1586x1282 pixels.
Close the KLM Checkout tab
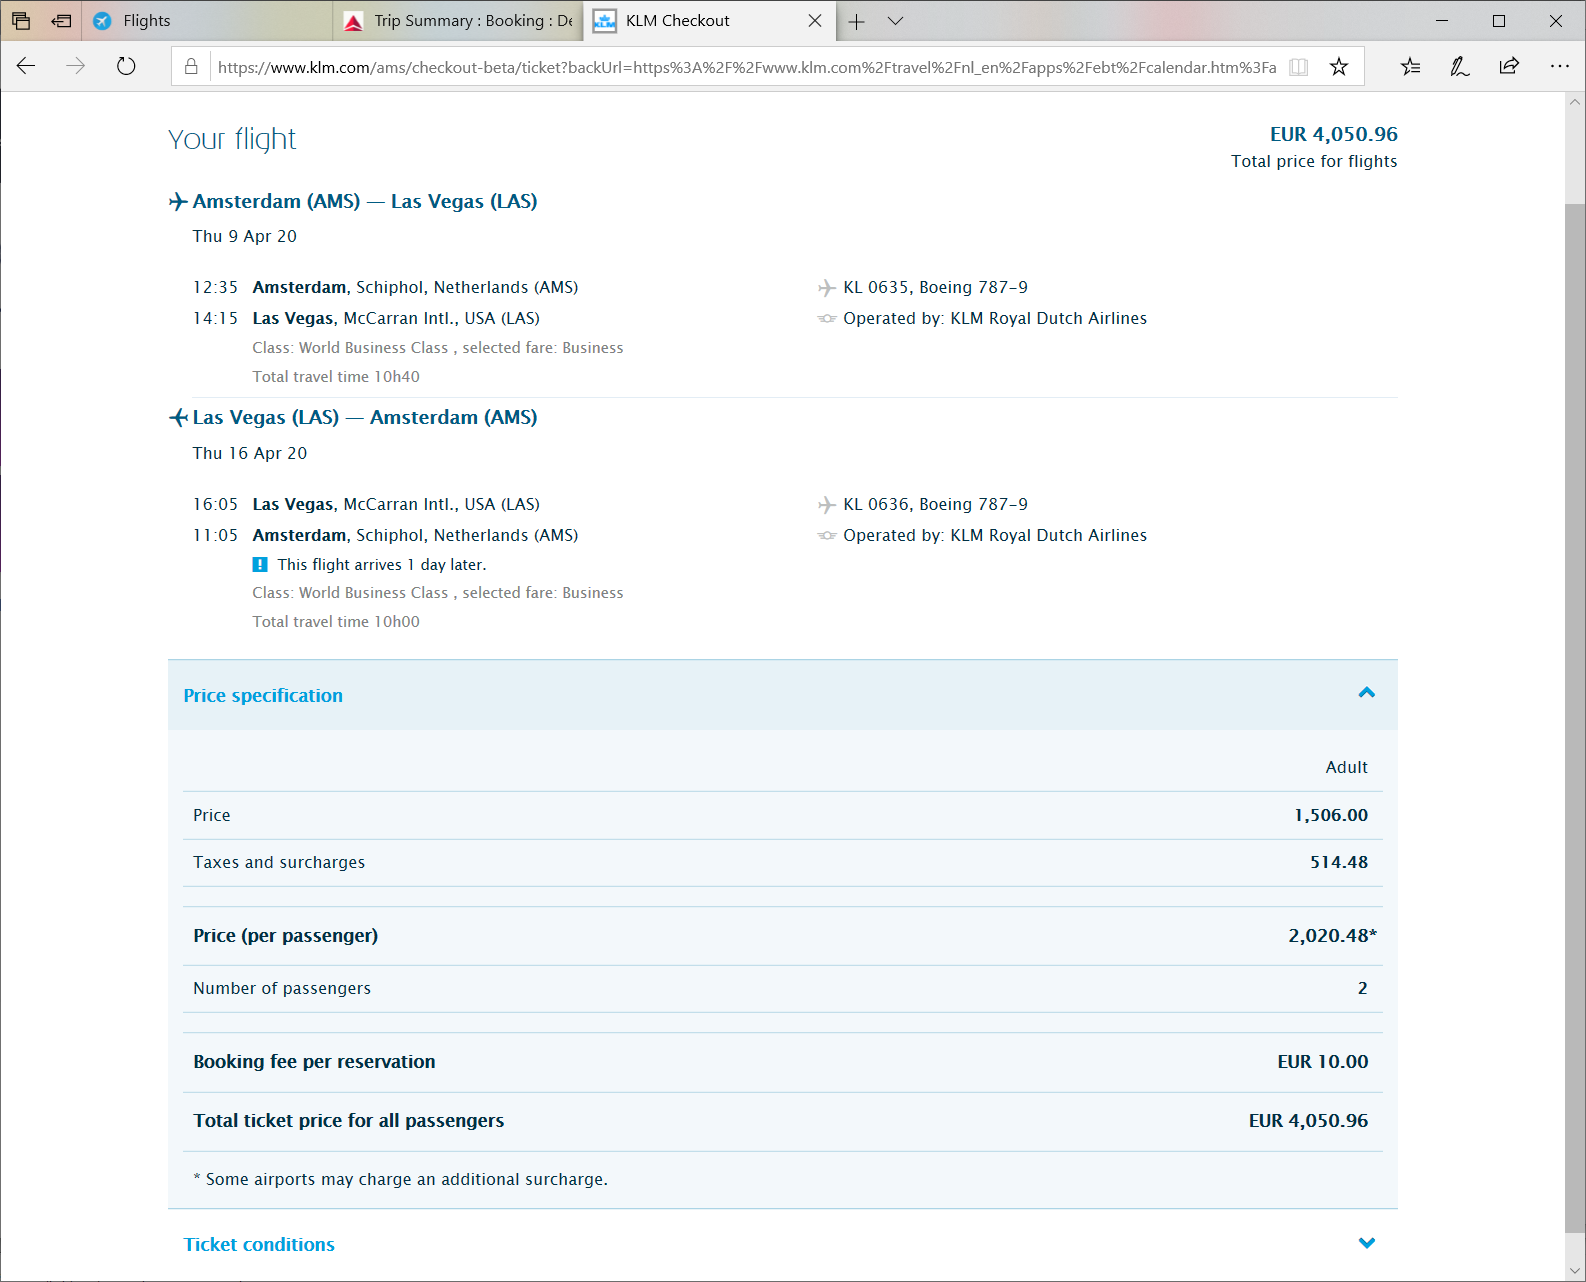coord(815,21)
